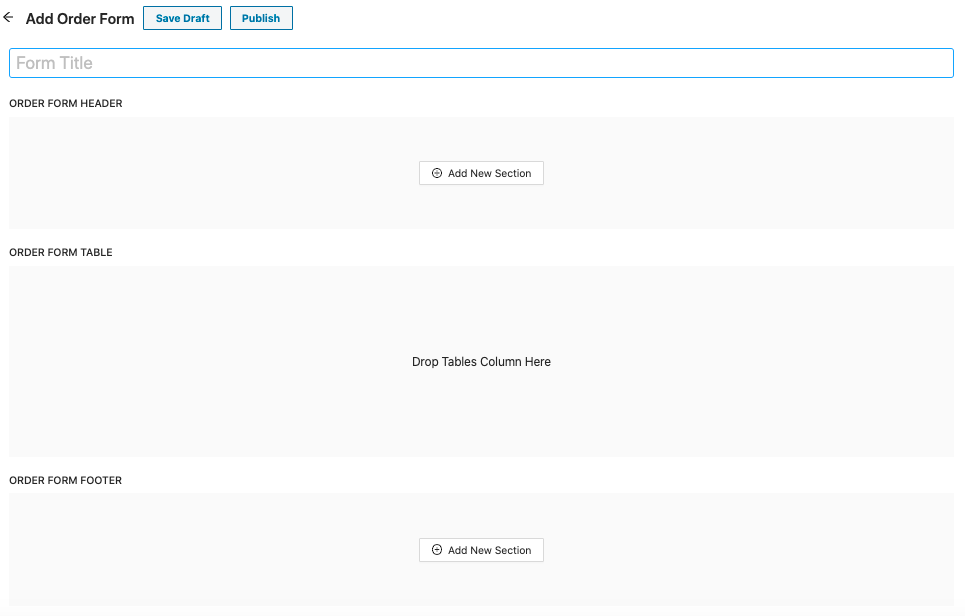This screenshot has height=616, width=965.
Task: Click the right end of Form Title field
Action: pos(930,63)
